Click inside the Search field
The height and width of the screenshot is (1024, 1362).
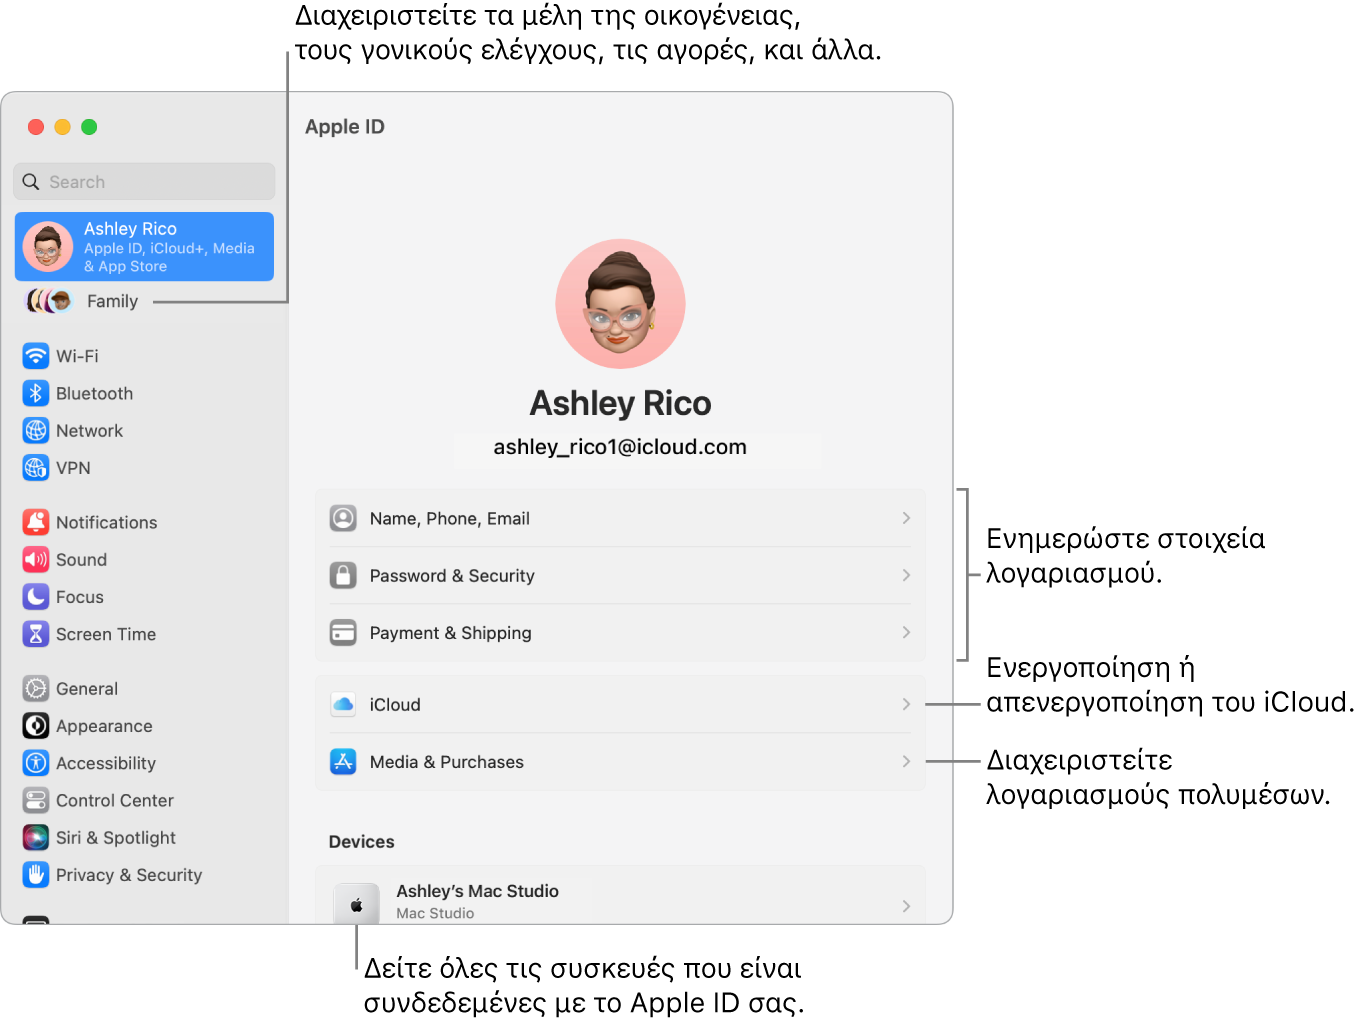coord(143,181)
